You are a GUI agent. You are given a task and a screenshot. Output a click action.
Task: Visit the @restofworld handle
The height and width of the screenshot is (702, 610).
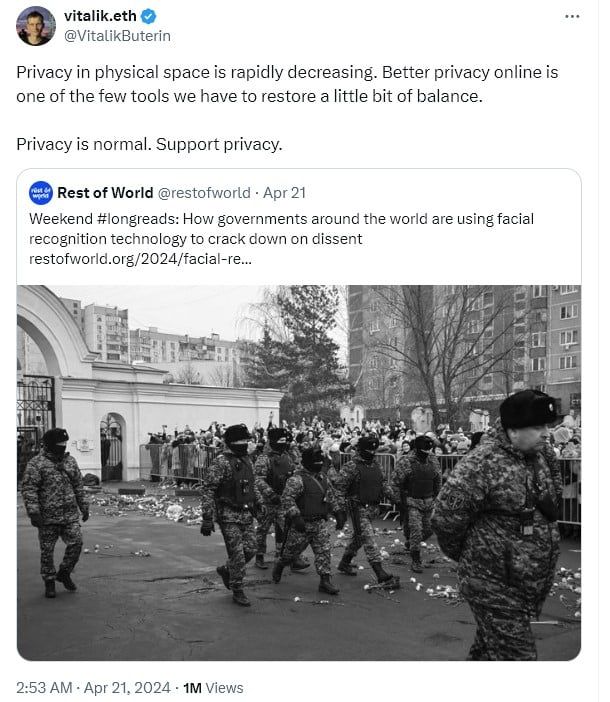pos(204,193)
